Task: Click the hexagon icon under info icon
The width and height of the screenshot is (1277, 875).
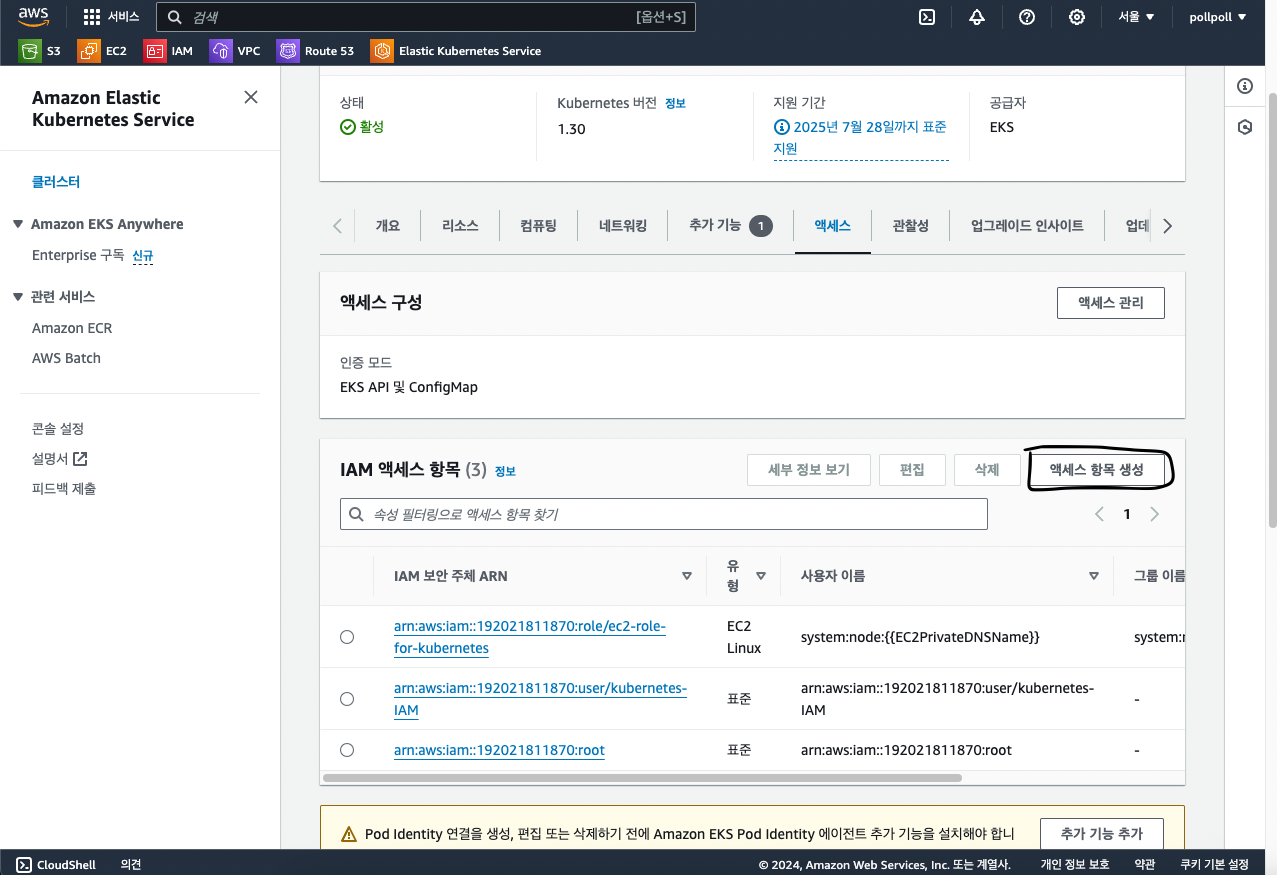Action: [1245, 127]
